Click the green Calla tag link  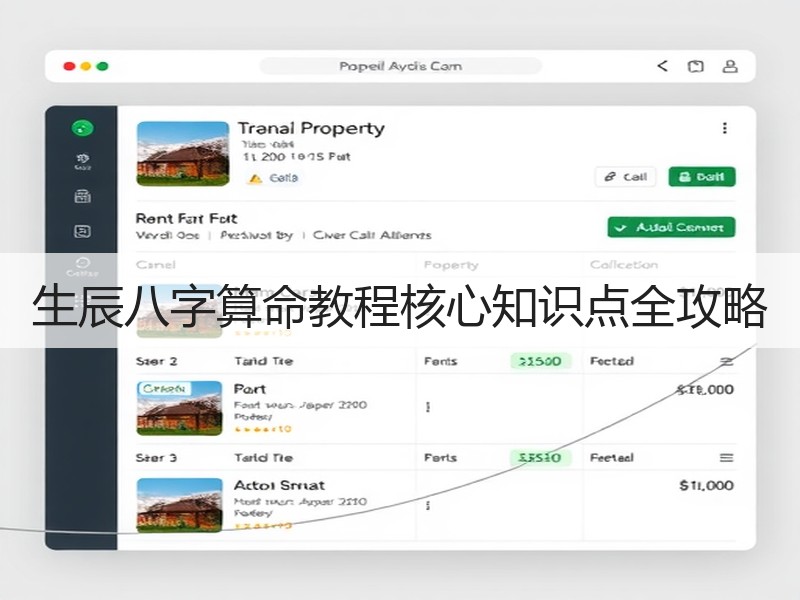tap(284, 178)
